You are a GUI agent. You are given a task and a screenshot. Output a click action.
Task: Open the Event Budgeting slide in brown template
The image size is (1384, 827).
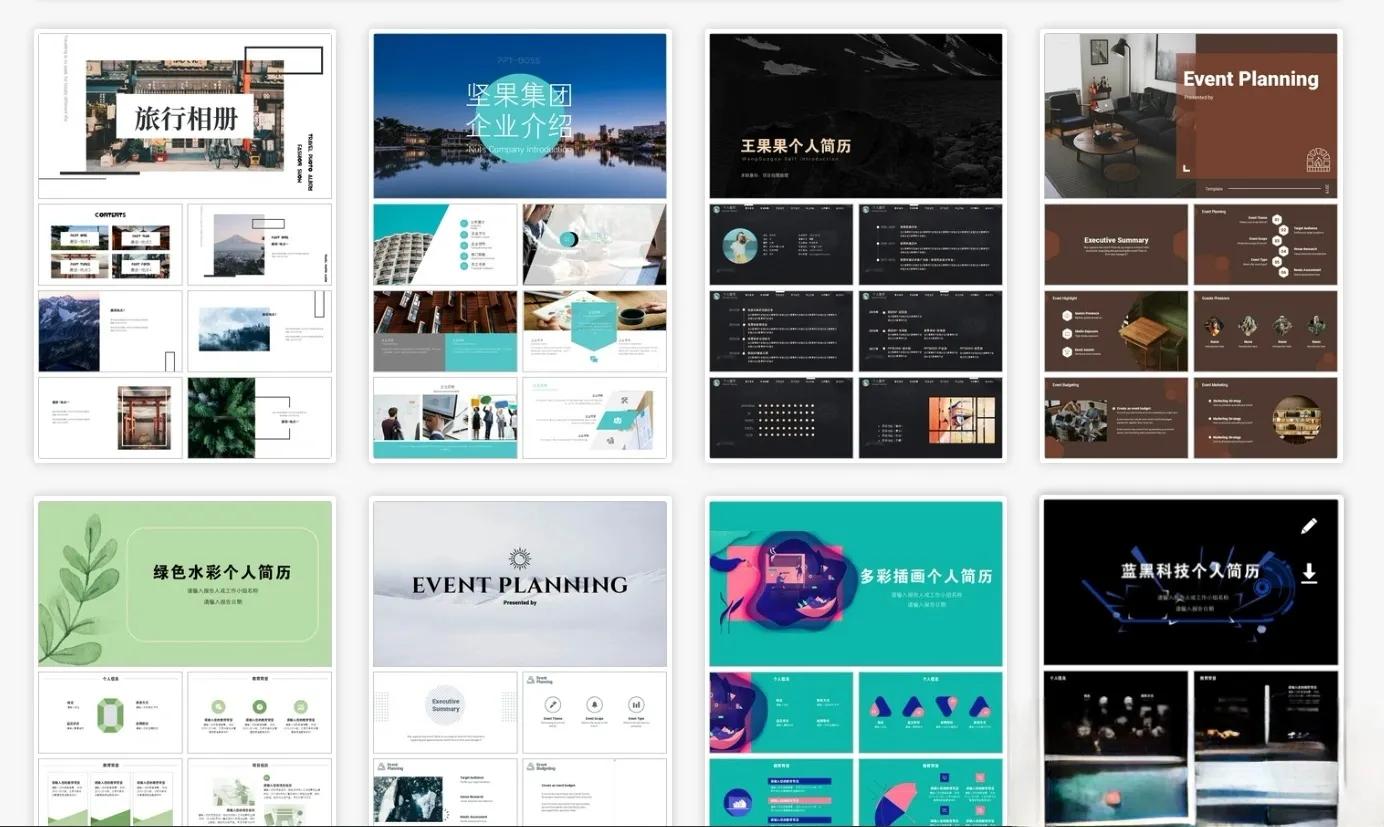1117,418
